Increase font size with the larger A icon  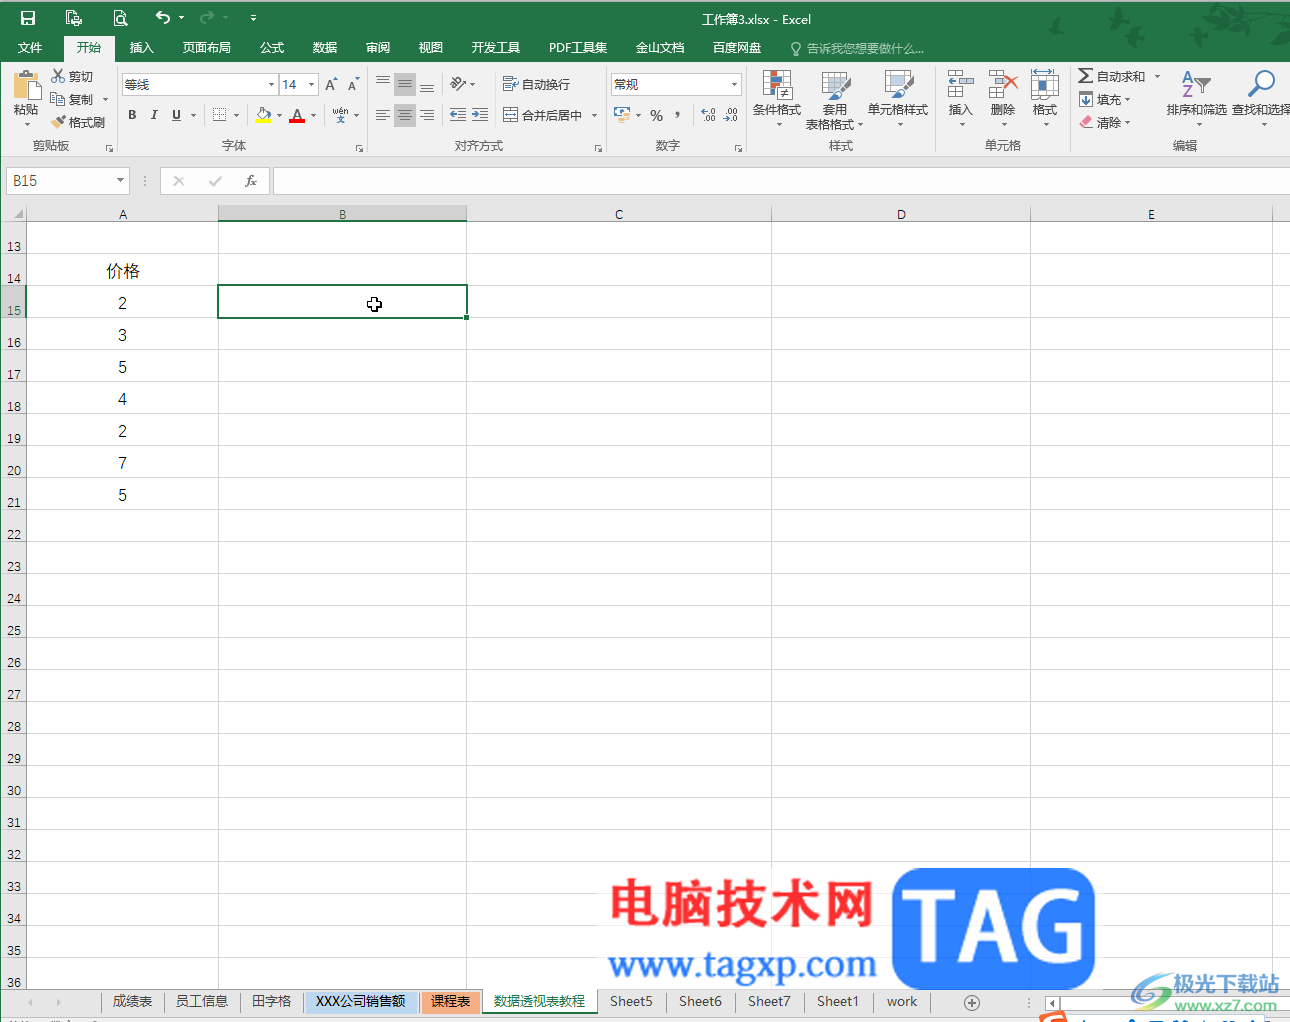pos(331,85)
